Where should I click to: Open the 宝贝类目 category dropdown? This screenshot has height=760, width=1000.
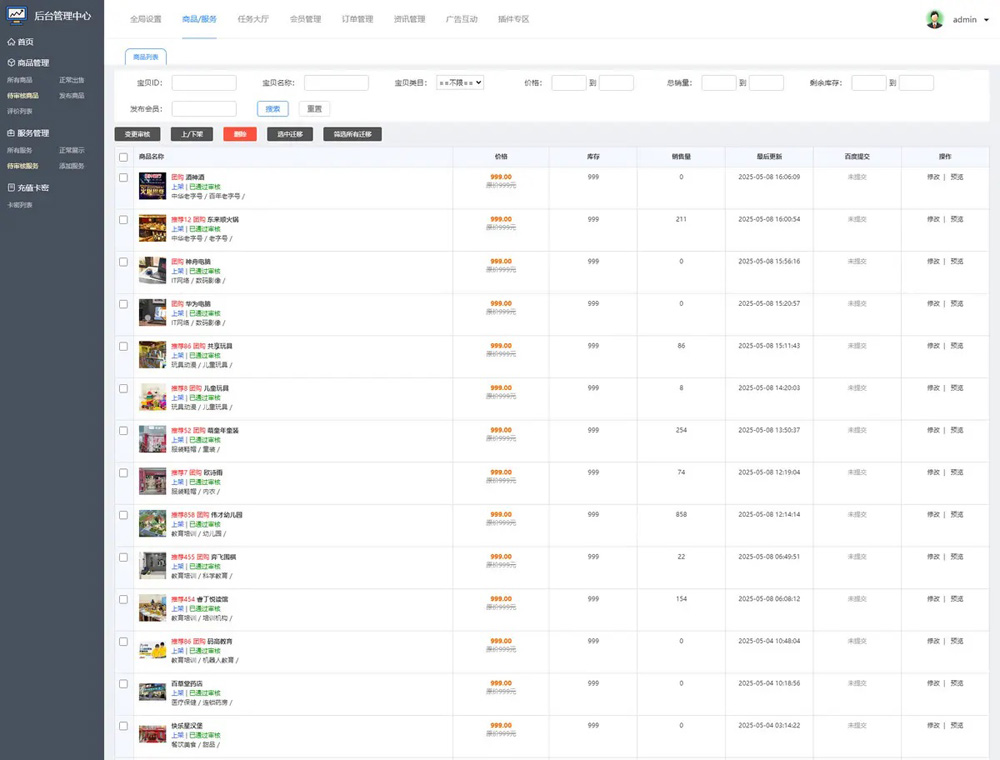(460, 83)
